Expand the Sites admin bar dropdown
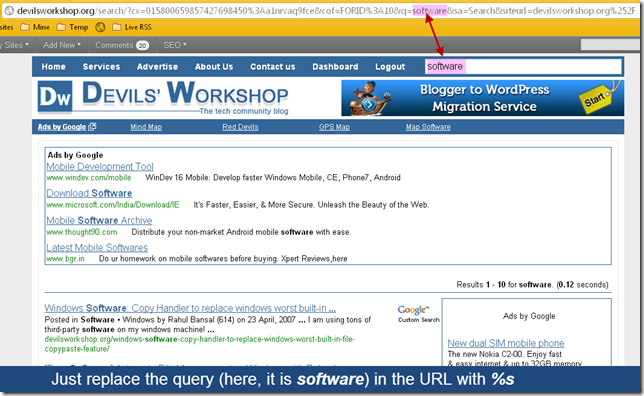 [x=15, y=45]
